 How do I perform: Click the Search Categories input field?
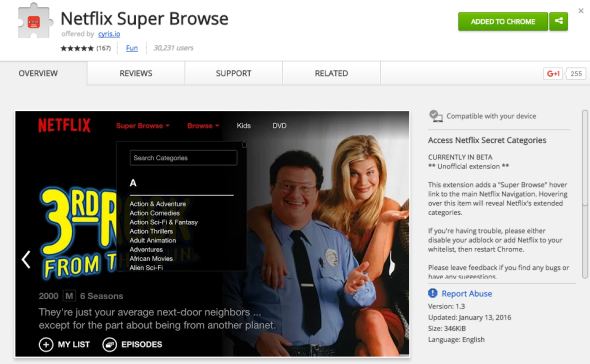point(183,158)
